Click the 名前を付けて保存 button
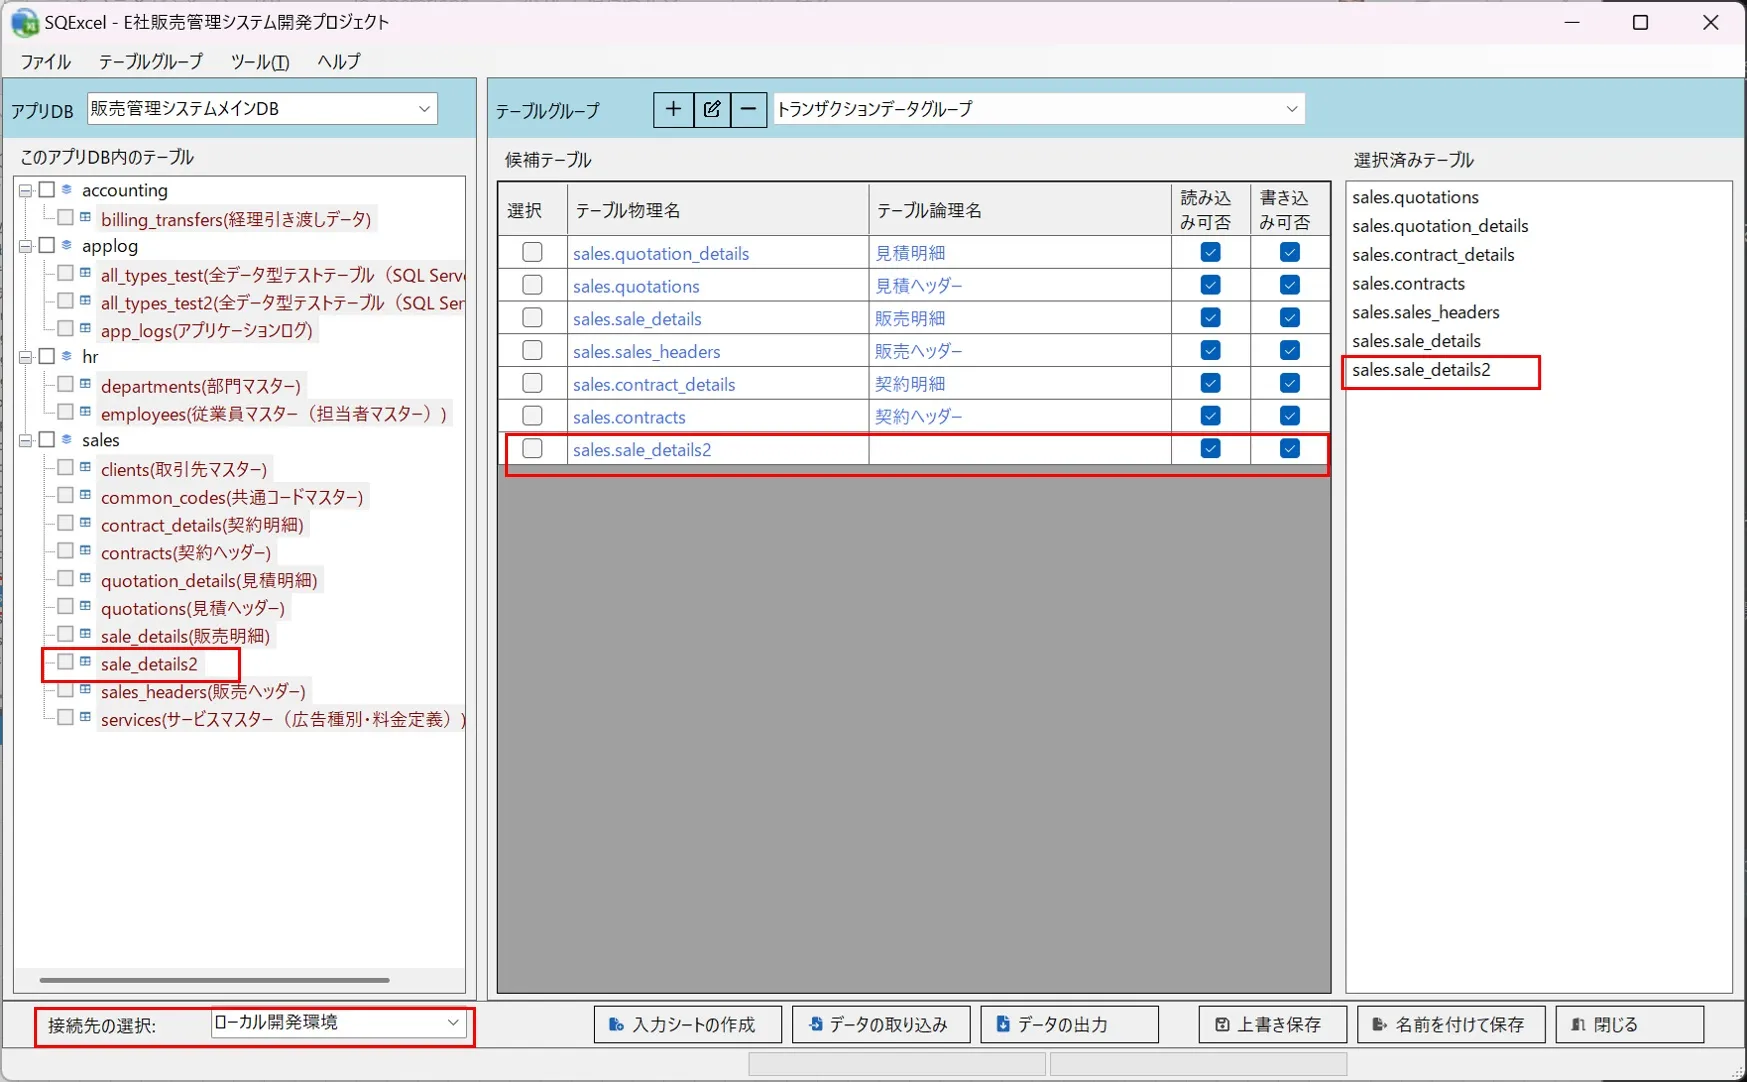 pos(1450,1024)
